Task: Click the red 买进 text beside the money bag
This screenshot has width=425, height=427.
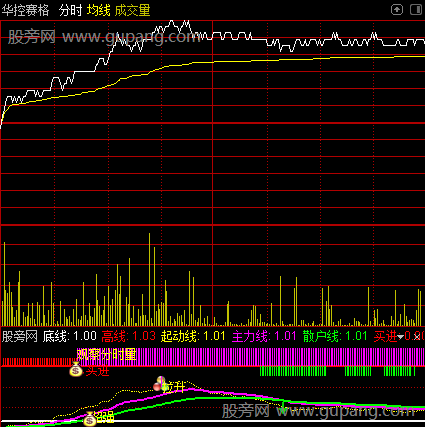Action: pyautogui.click(x=97, y=371)
